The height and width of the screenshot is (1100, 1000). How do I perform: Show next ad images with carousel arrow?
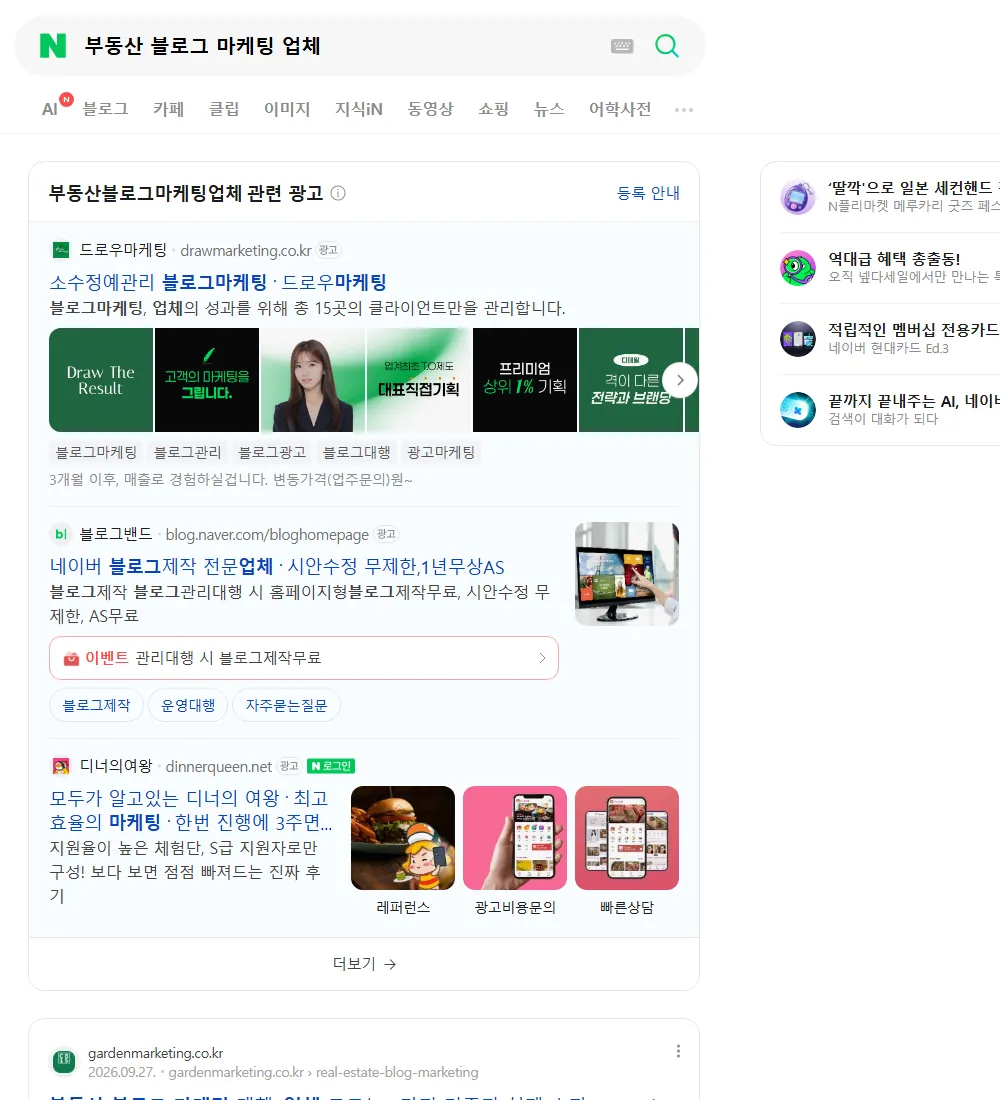point(680,380)
